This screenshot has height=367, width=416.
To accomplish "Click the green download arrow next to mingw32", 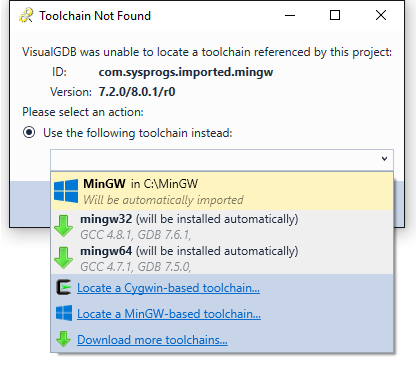I will point(63,226).
